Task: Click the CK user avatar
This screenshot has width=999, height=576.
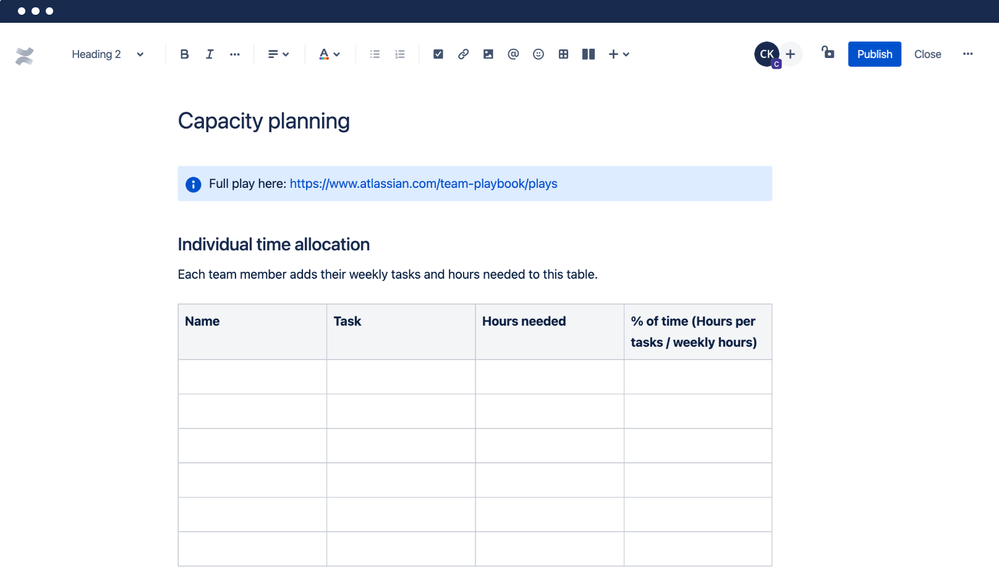Action: (765, 54)
